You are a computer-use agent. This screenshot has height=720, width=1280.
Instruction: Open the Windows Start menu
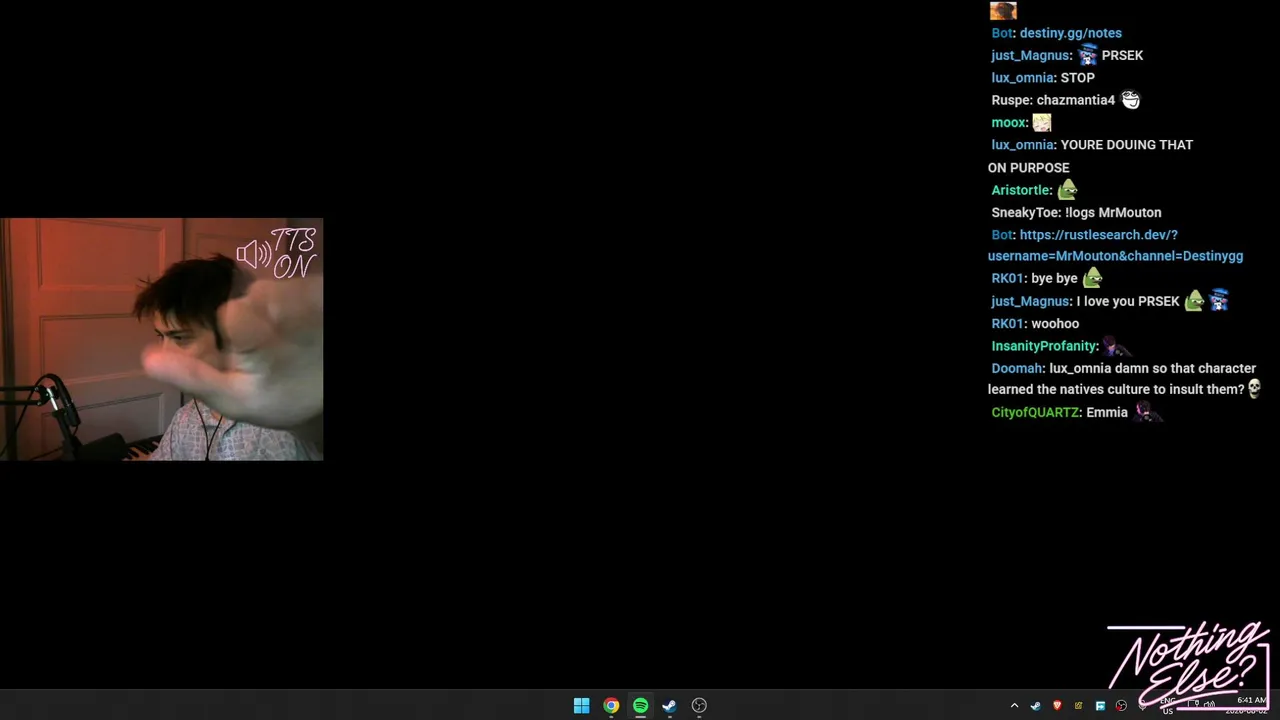tap(581, 706)
